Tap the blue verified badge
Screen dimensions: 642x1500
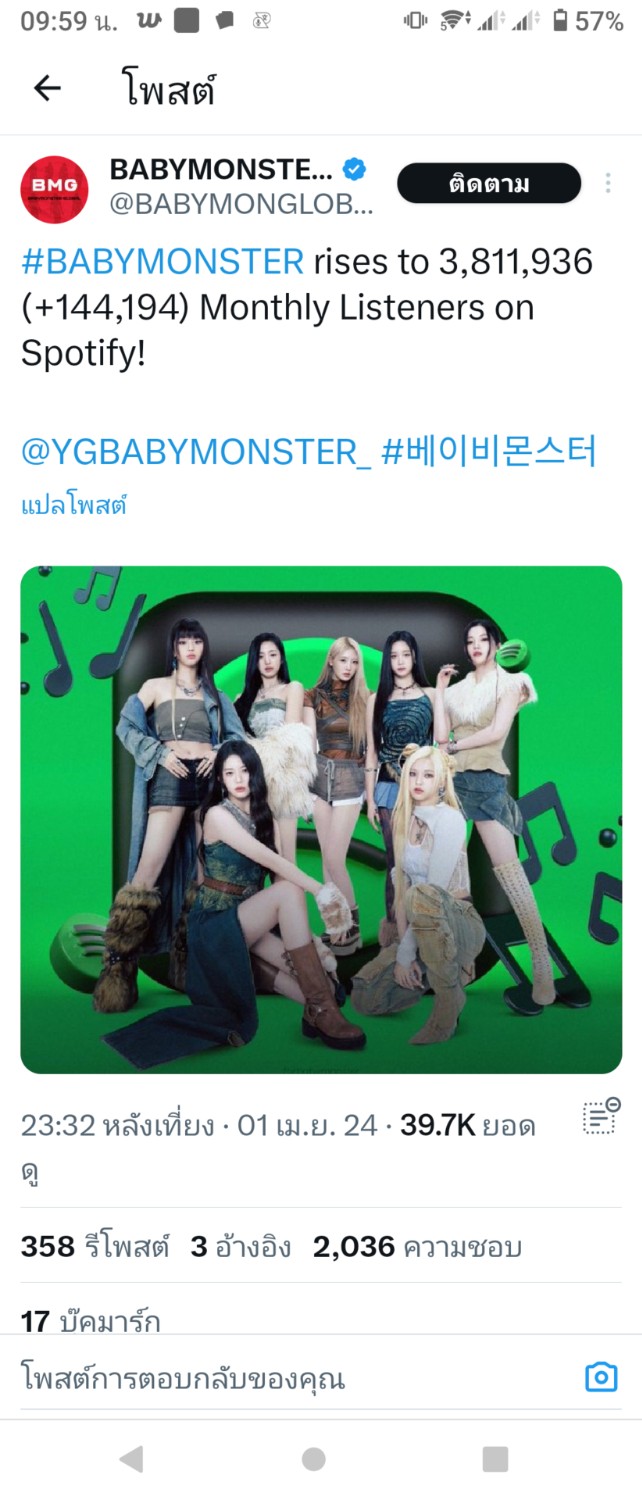click(x=355, y=168)
